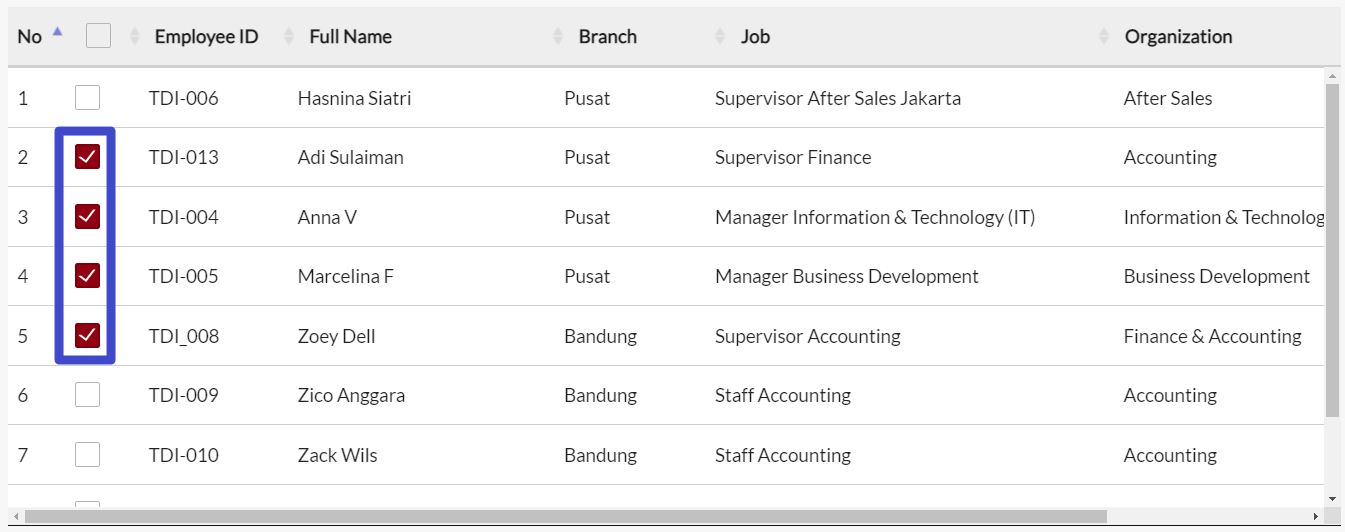Screen dimensions: 1345x532
Task: Tick the checkbox for Zico Anggara
Action: (88, 395)
